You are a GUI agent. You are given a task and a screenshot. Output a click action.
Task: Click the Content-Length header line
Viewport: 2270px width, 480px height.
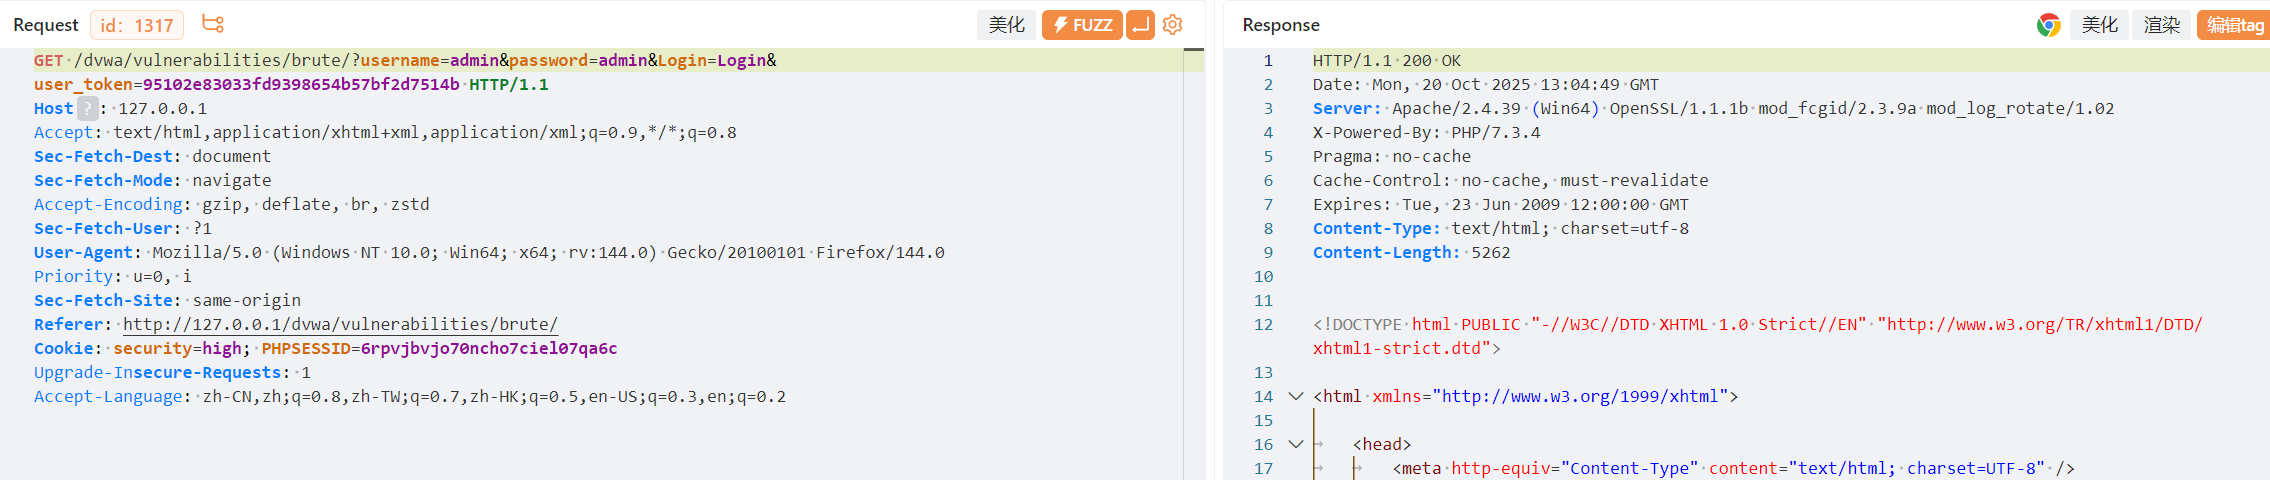pyautogui.click(x=1411, y=252)
